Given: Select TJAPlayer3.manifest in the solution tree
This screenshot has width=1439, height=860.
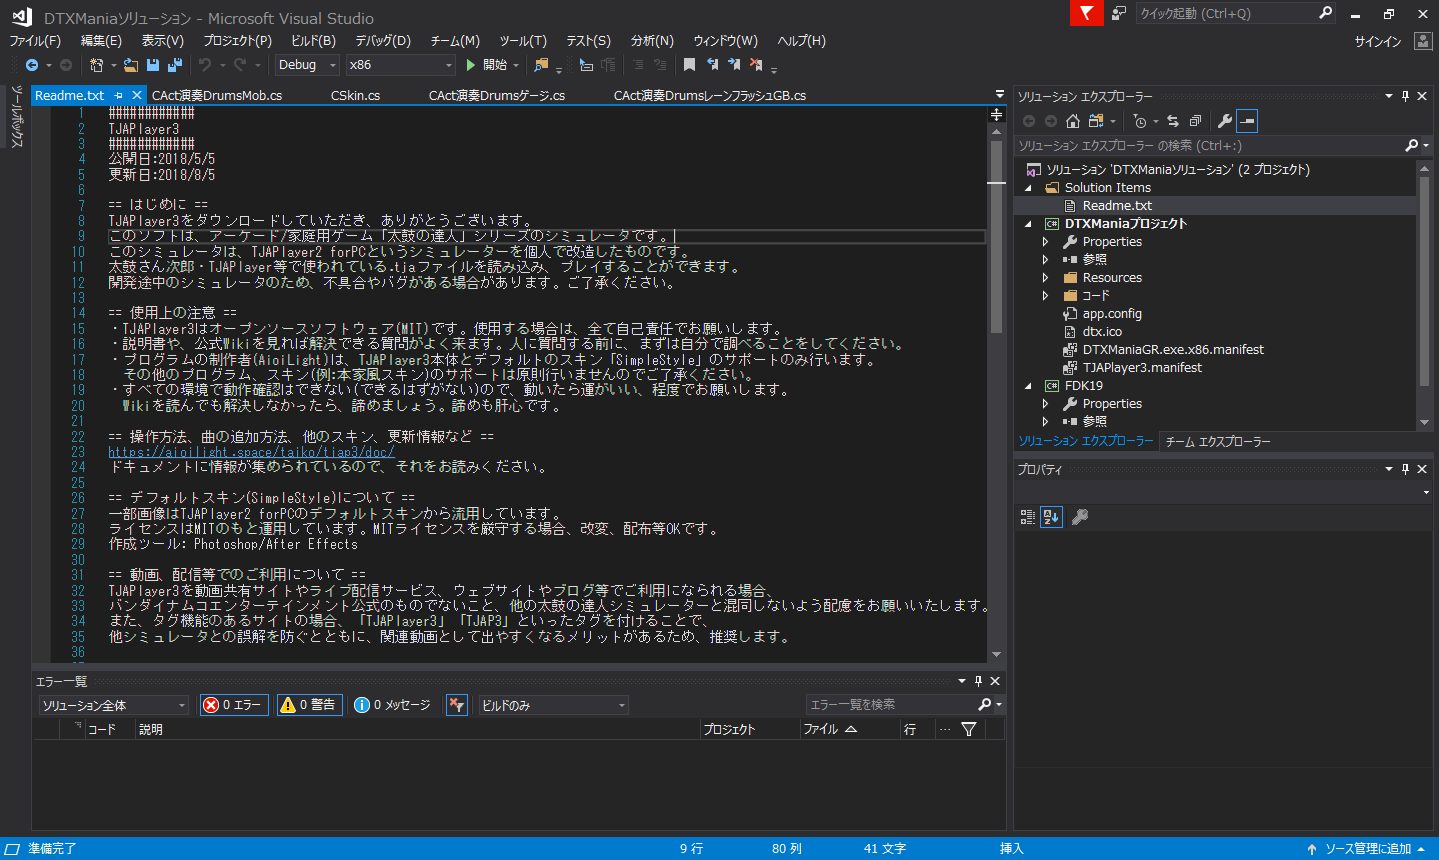Looking at the screenshot, I should (1142, 368).
